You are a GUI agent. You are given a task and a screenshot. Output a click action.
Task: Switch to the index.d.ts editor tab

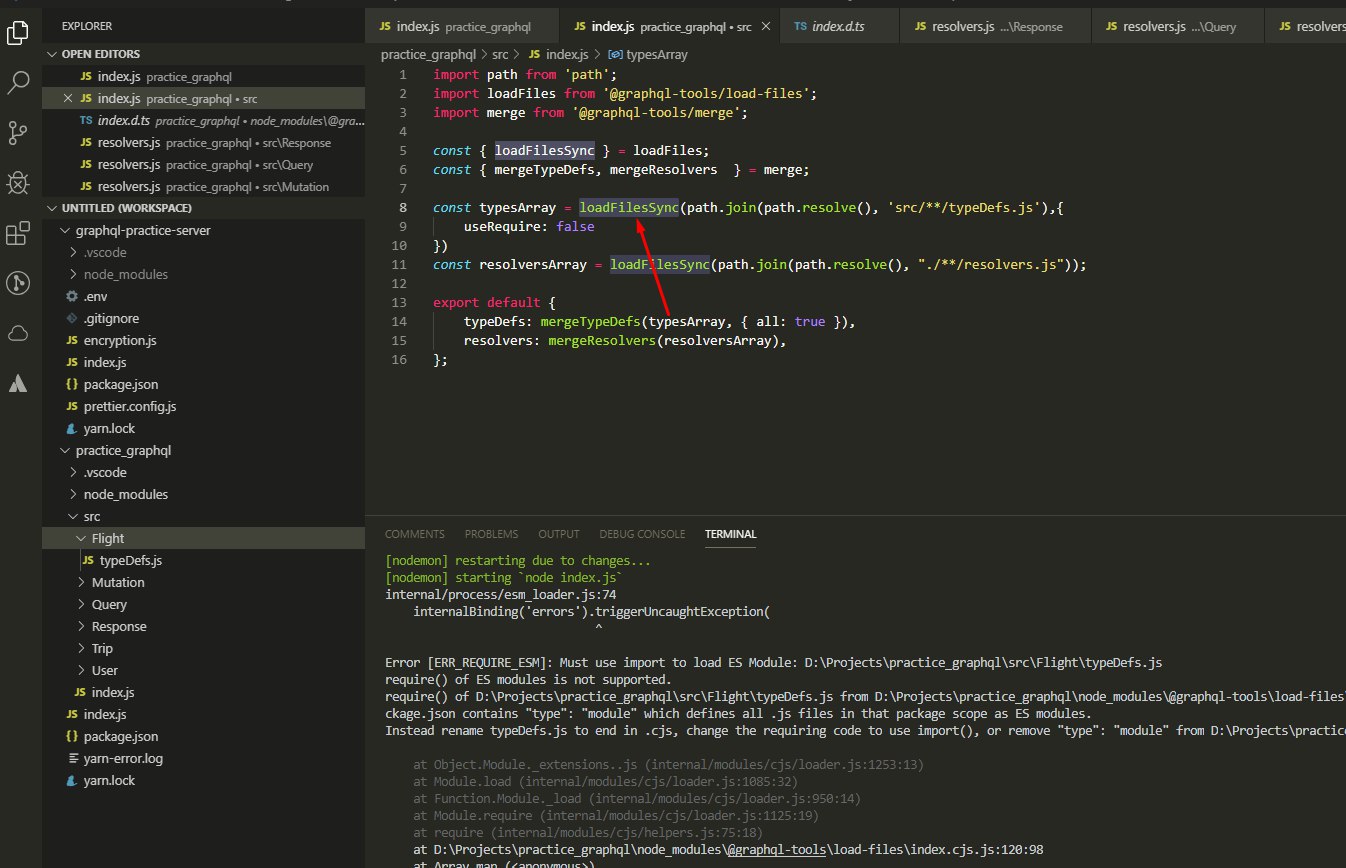tap(837, 27)
